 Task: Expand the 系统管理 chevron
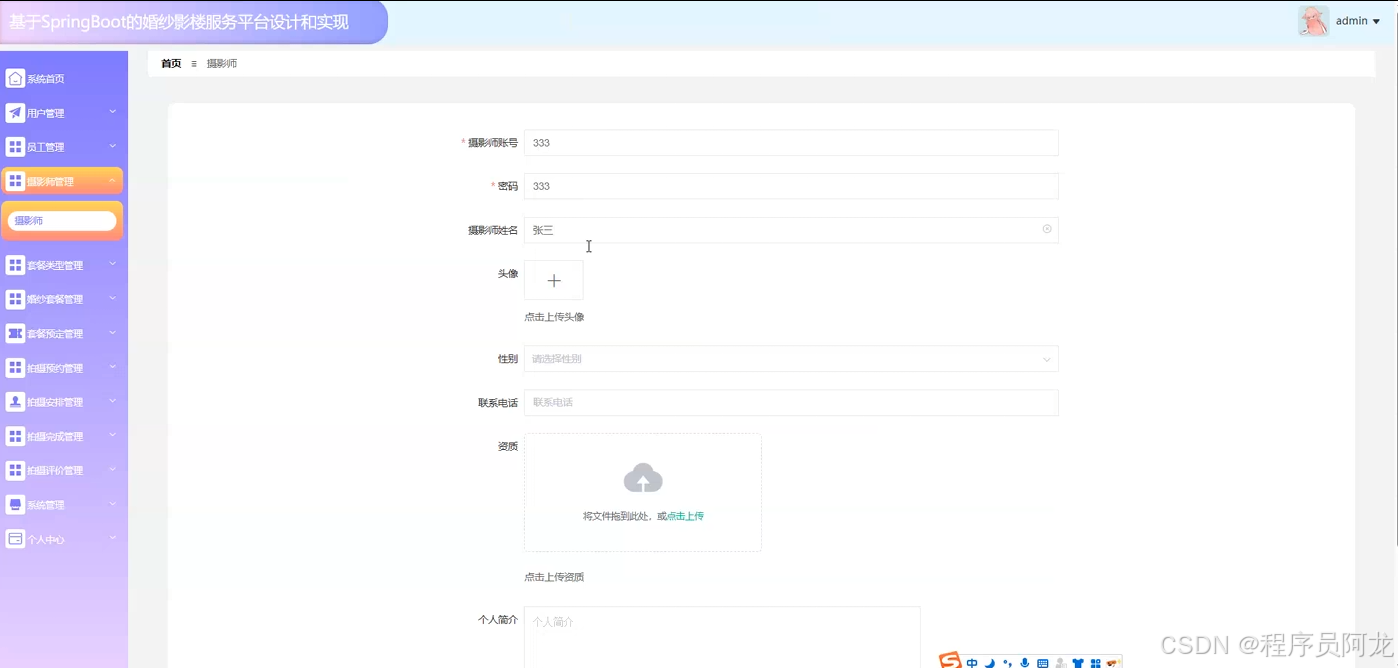pyautogui.click(x=113, y=504)
